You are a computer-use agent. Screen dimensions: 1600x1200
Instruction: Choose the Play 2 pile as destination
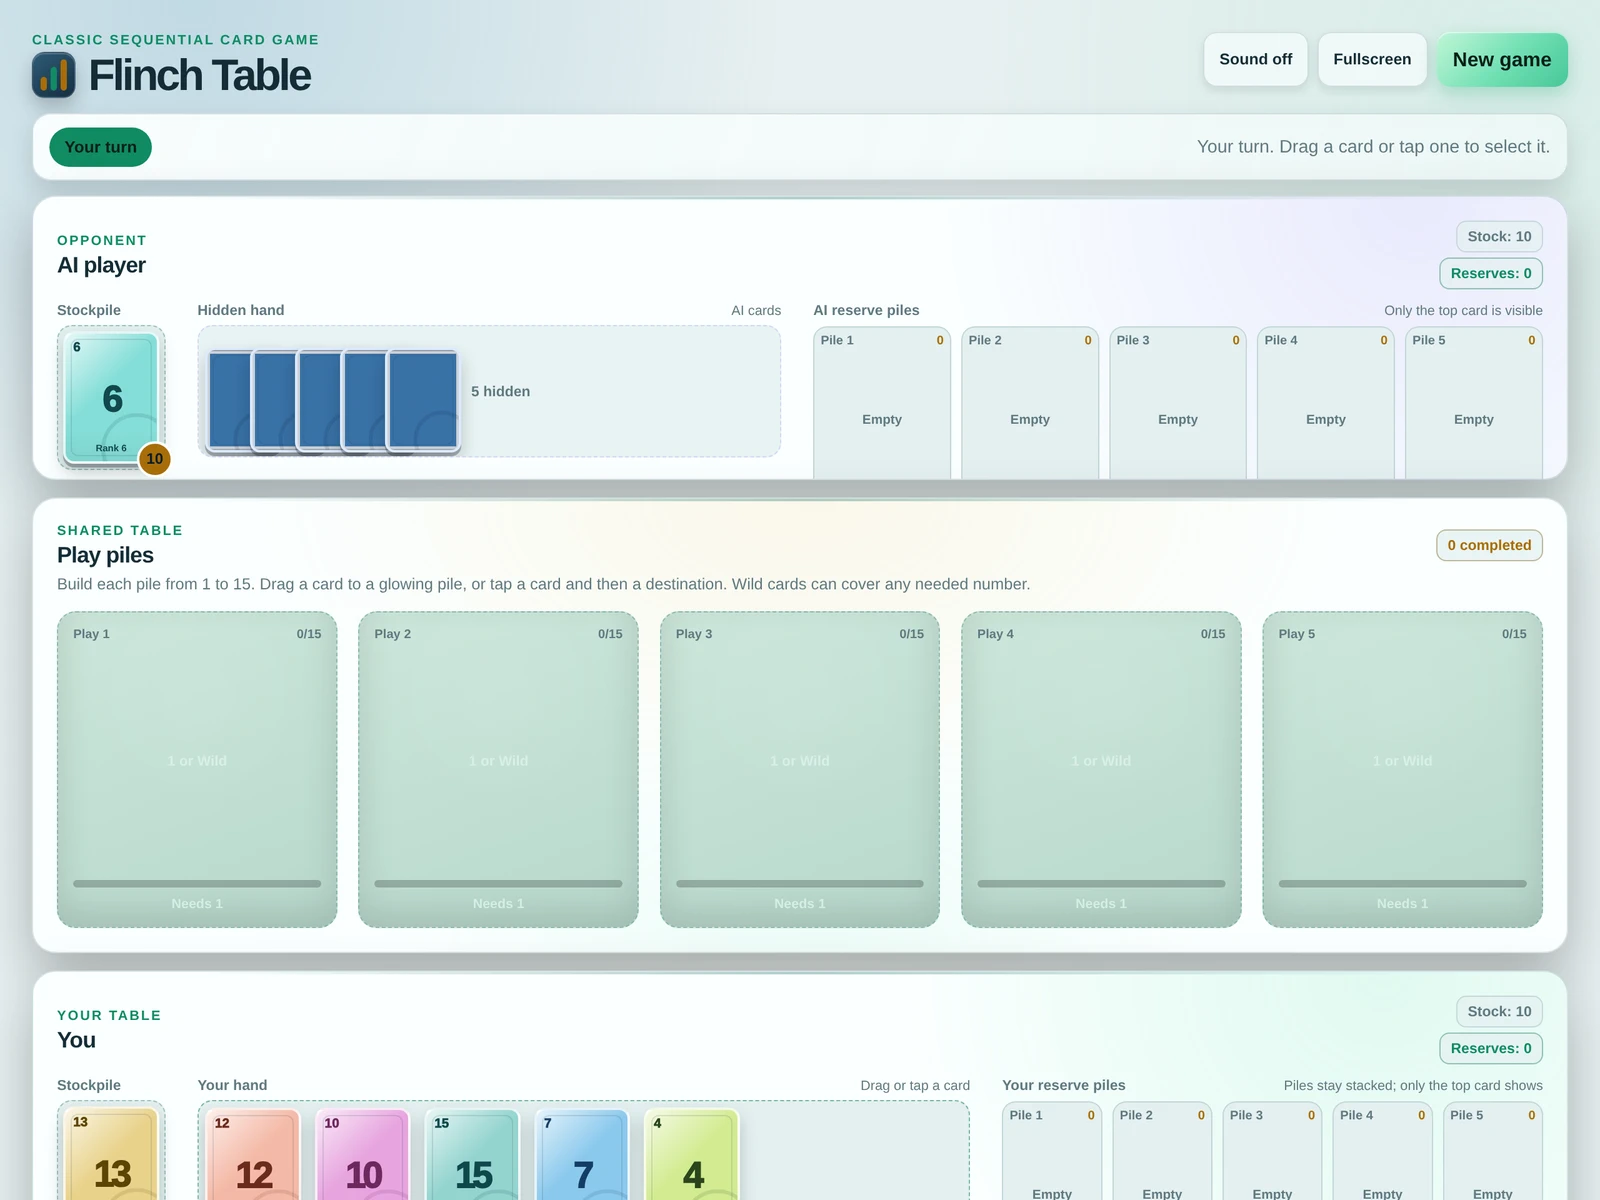tap(498, 769)
